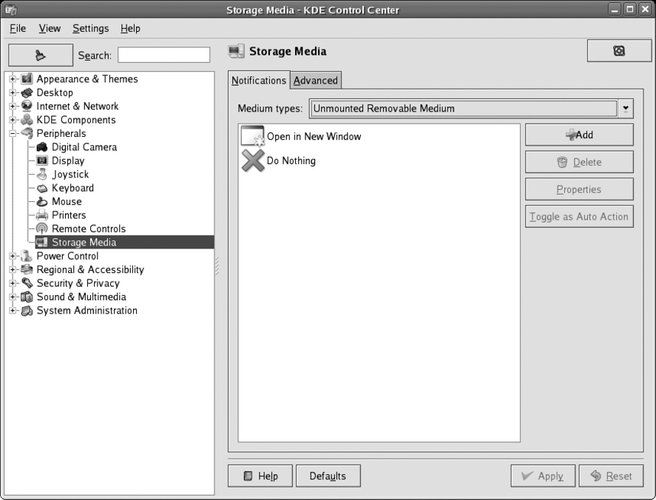Screen dimensions: 656x500
Task: Click the Mouse icon in sidebar
Action: coord(43,201)
